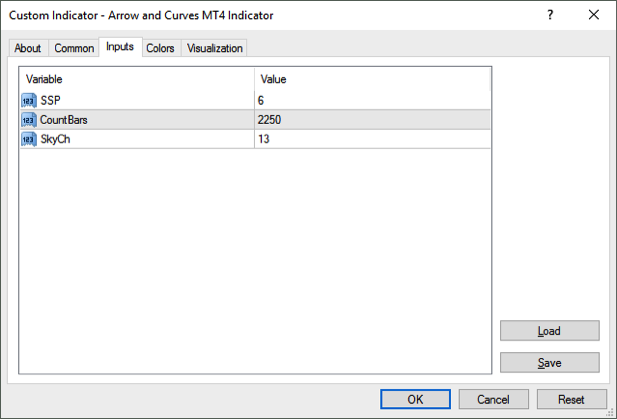Select the CountBars variable name

click(x=64, y=120)
